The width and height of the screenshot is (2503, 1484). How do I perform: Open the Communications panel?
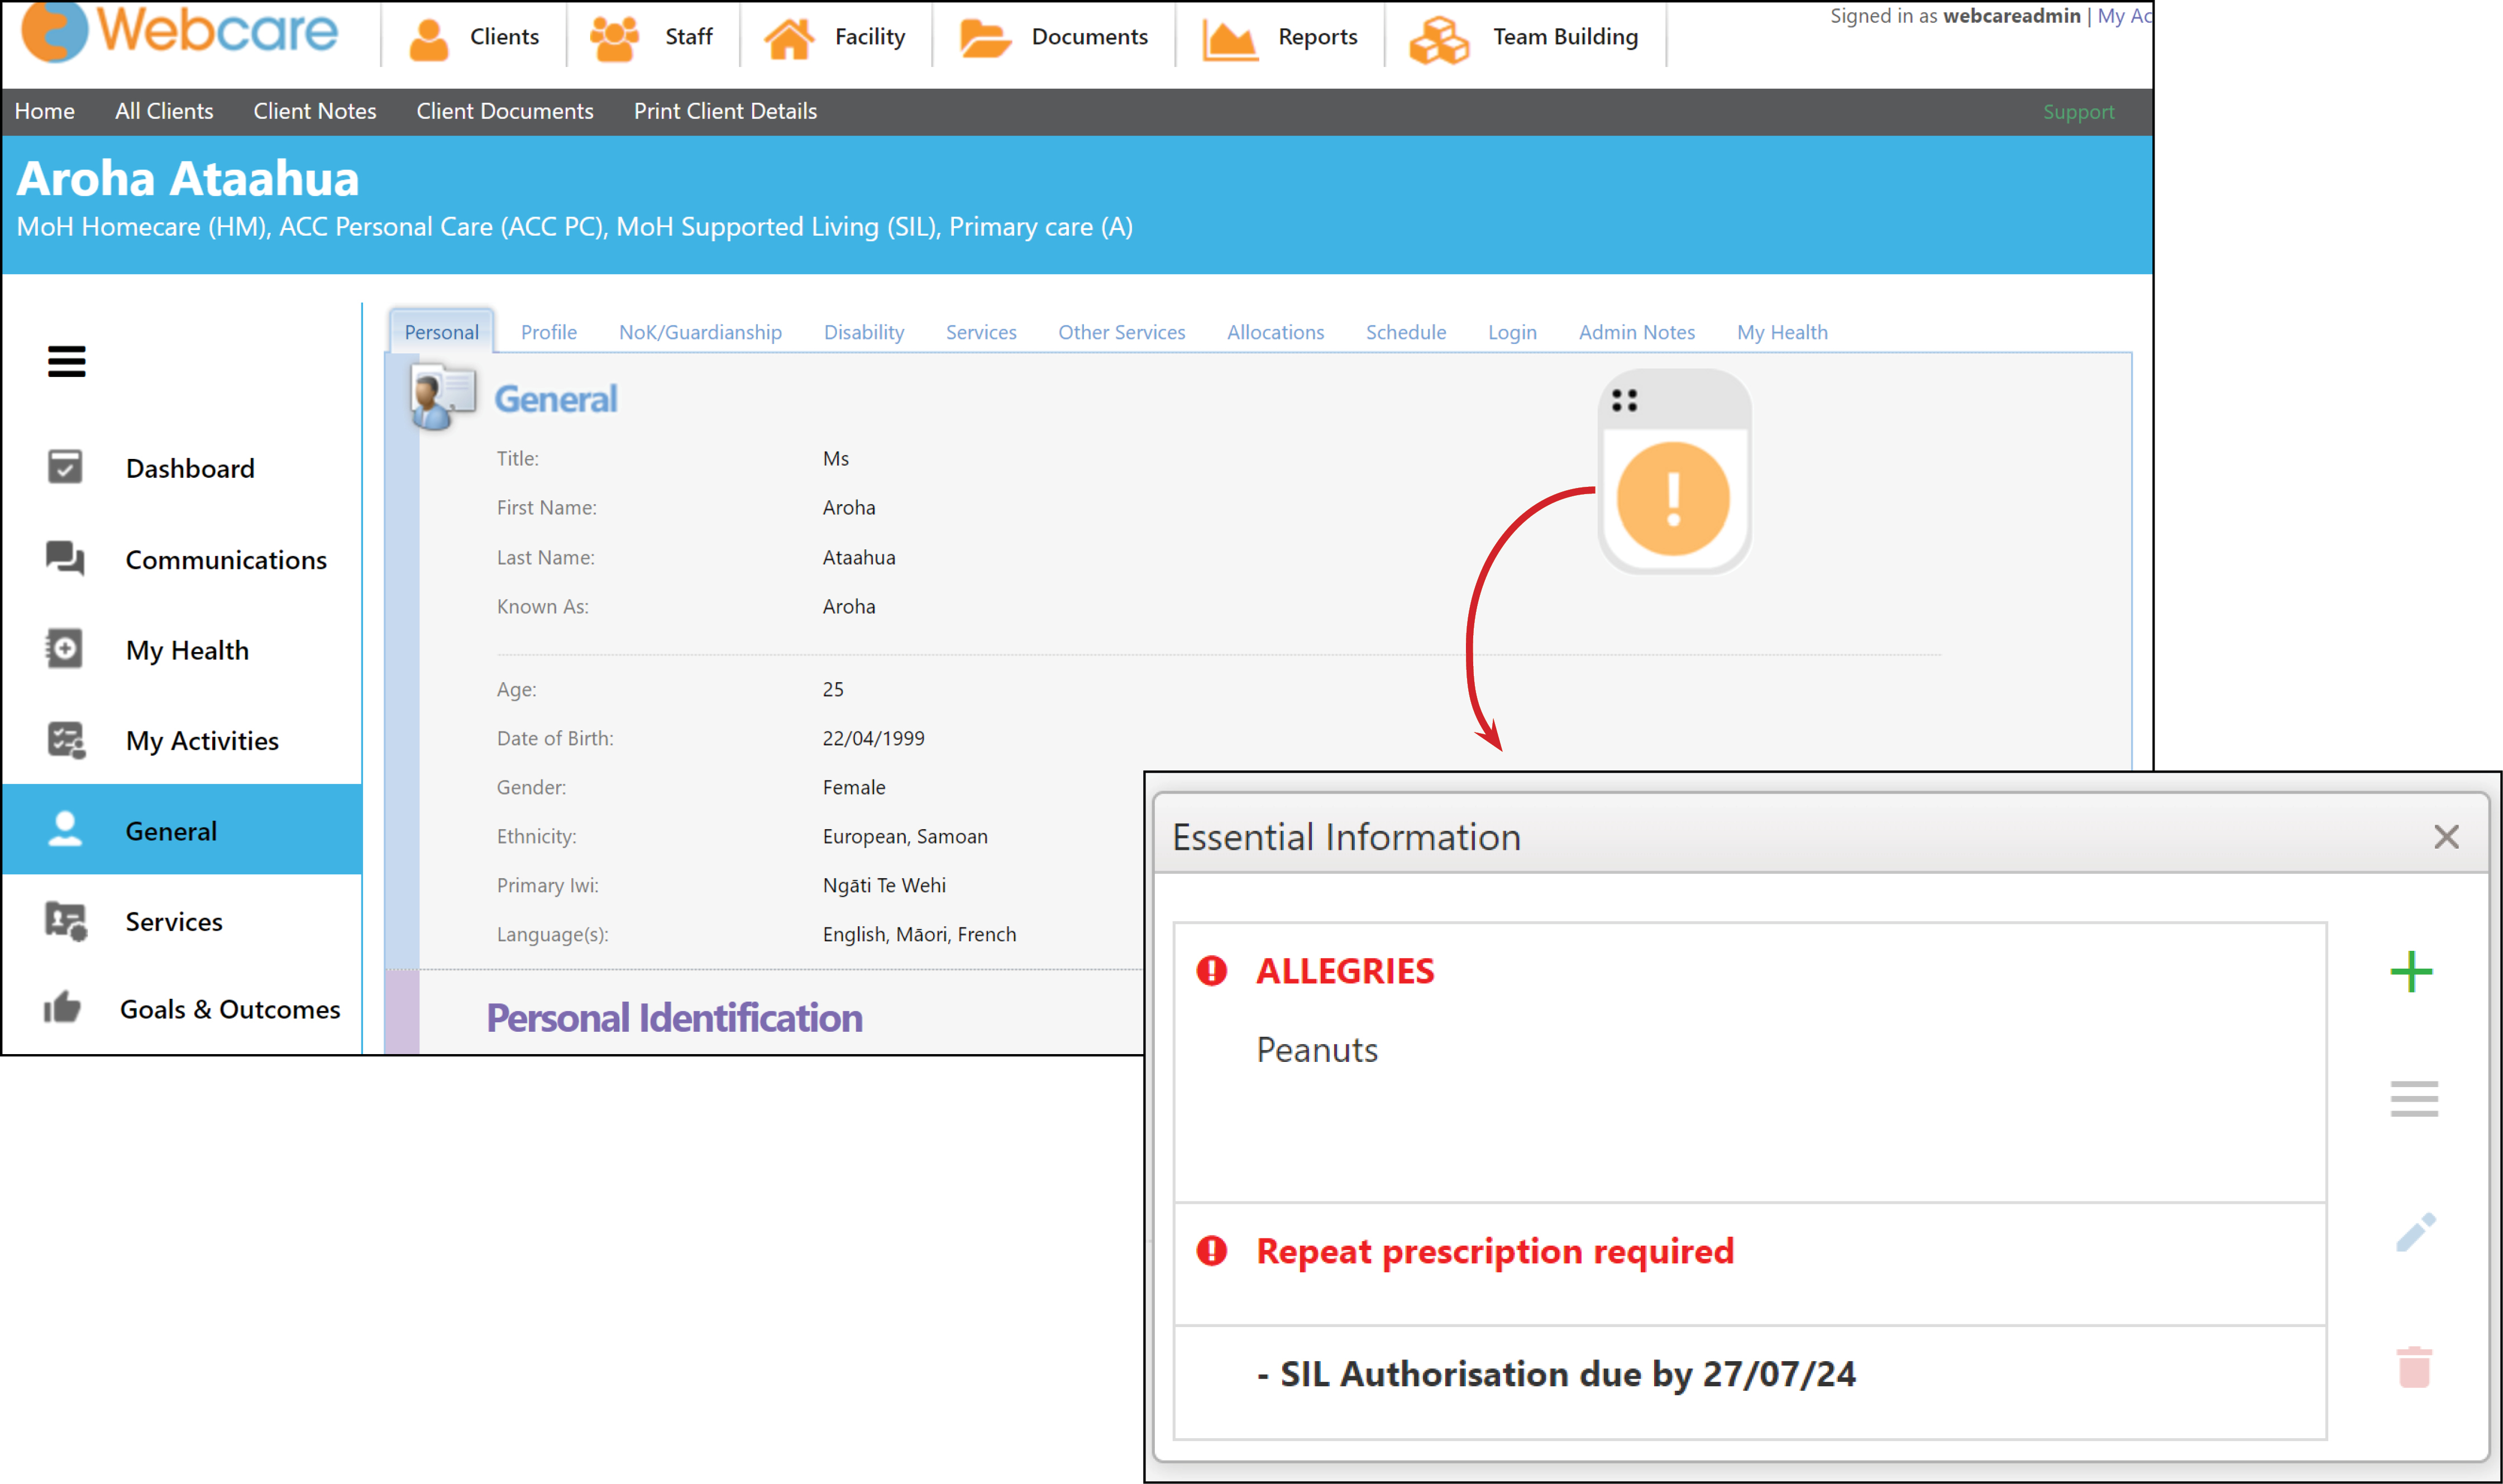(226, 559)
